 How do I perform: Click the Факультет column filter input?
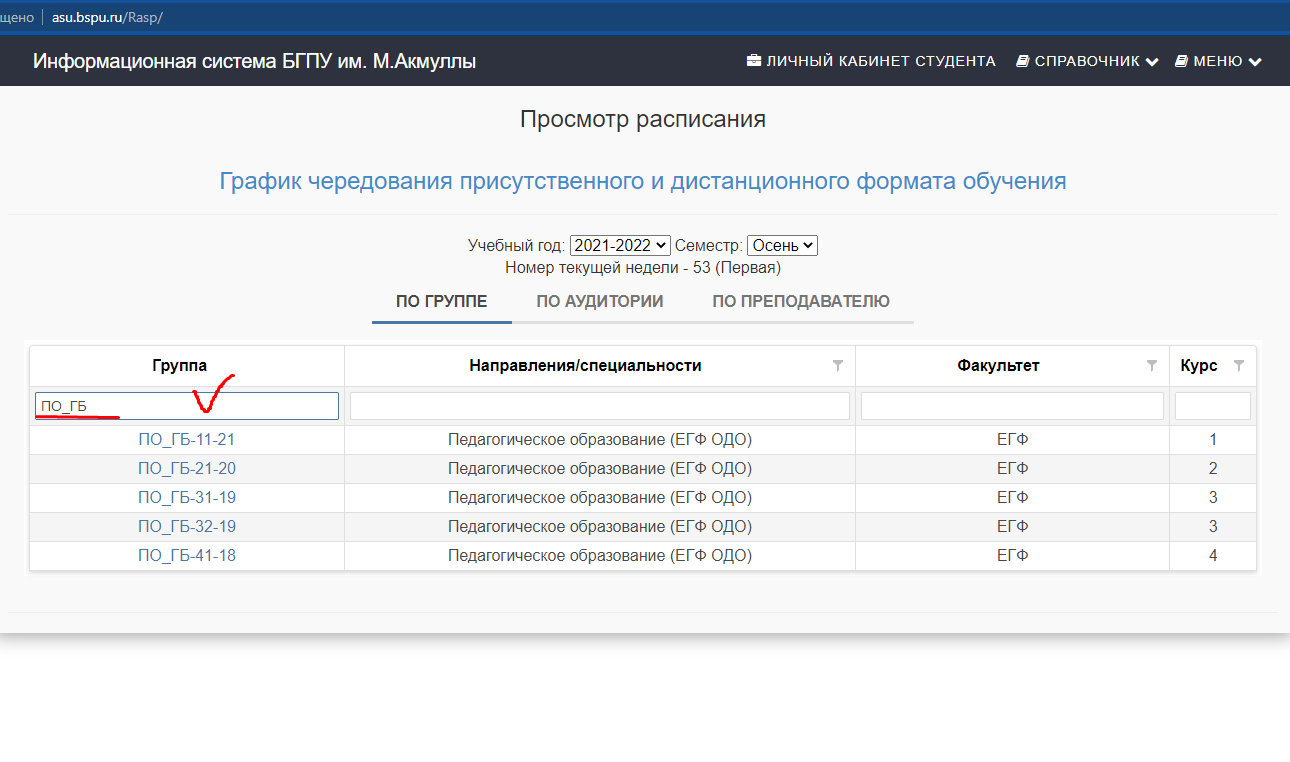click(x=1012, y=406)
